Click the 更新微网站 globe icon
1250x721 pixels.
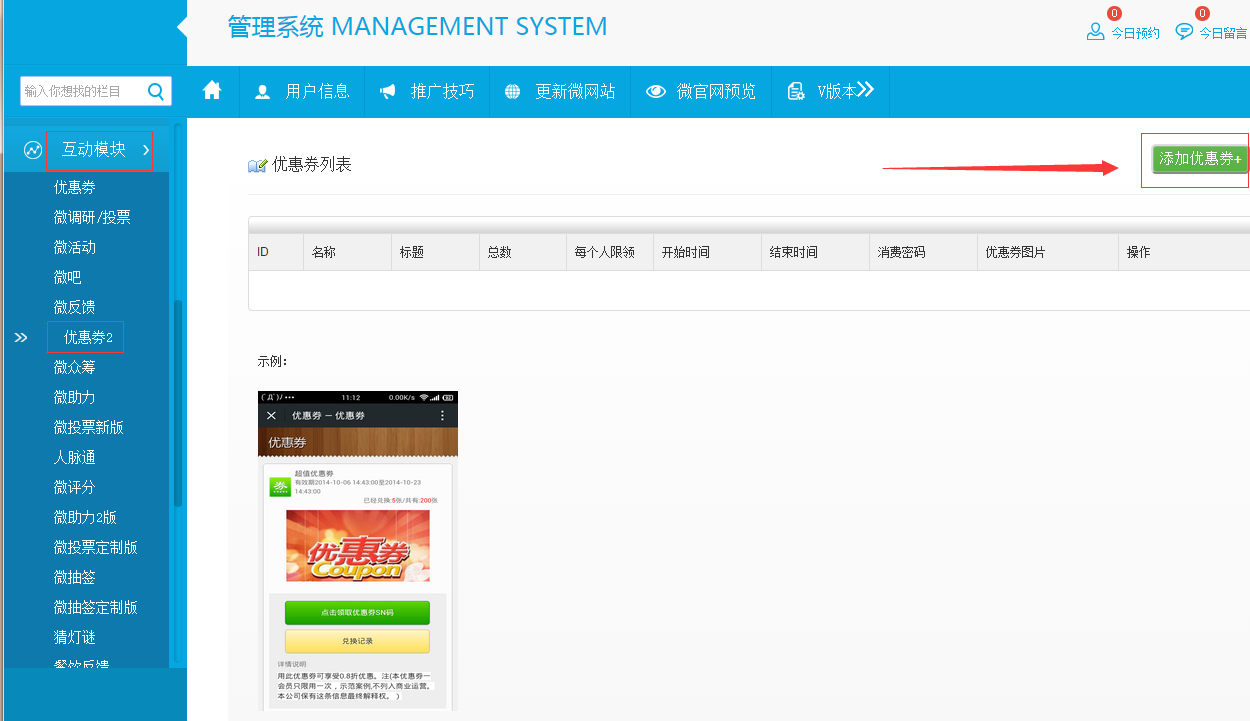(513, 92)
